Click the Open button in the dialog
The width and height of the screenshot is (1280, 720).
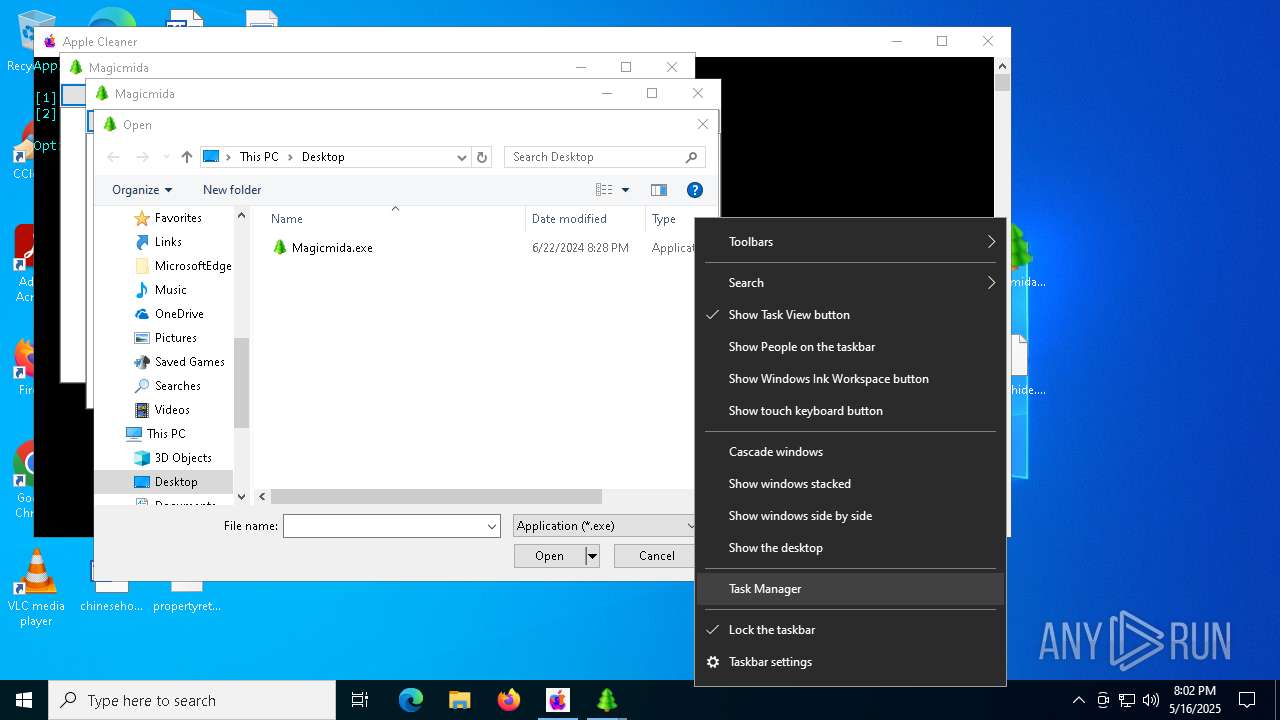(549, 556)
